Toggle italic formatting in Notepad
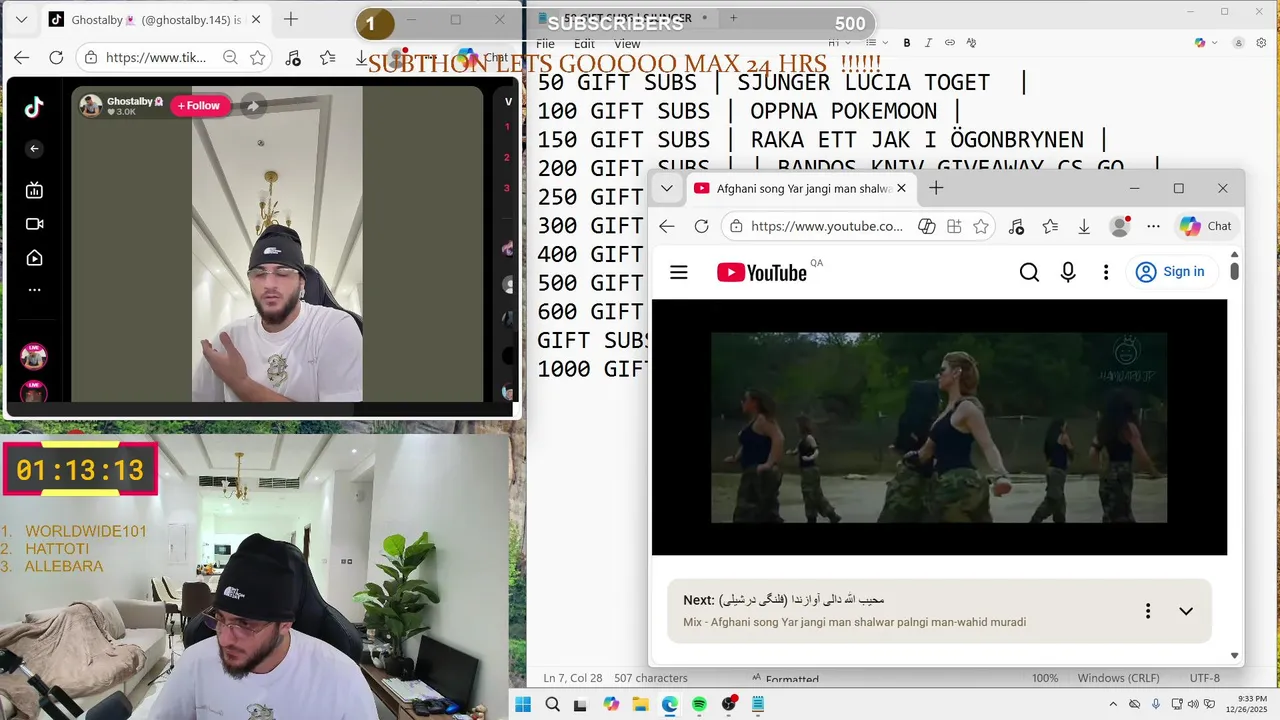Screen dimensions: 1280x720 tap(928, 43)
